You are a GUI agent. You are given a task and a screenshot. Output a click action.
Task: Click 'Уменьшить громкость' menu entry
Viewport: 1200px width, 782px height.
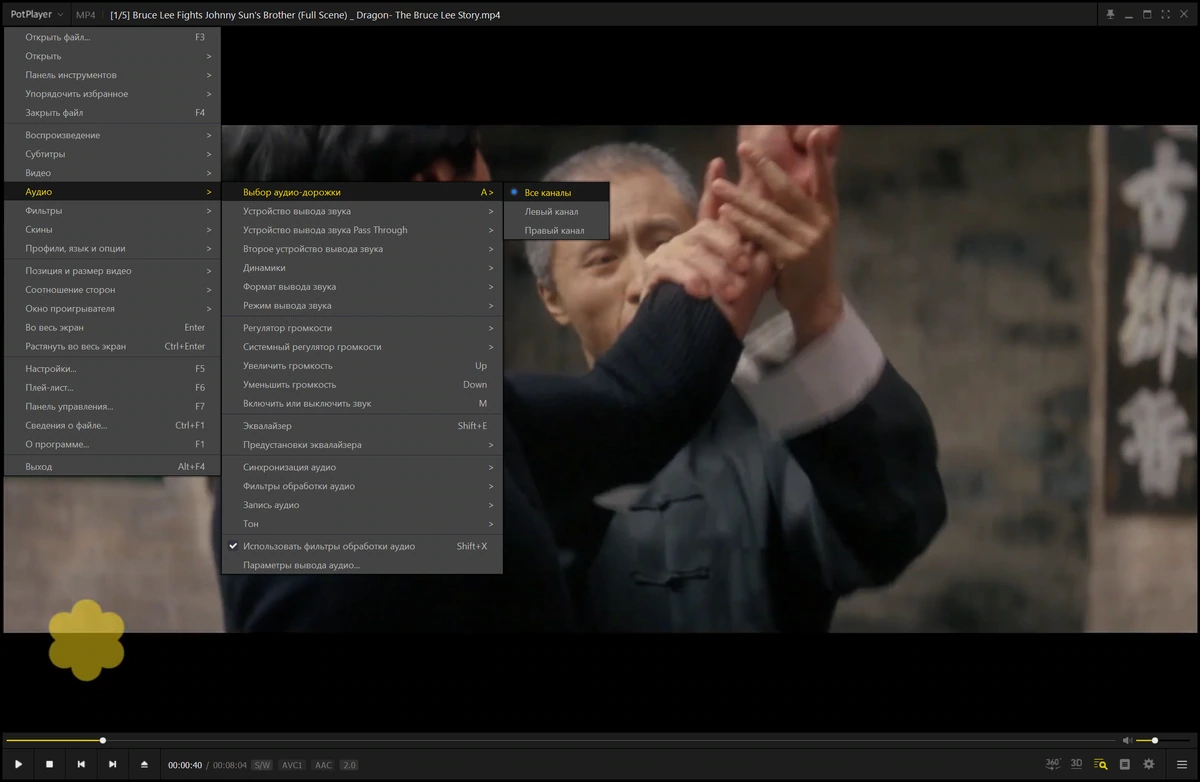(x=362, y=385)
